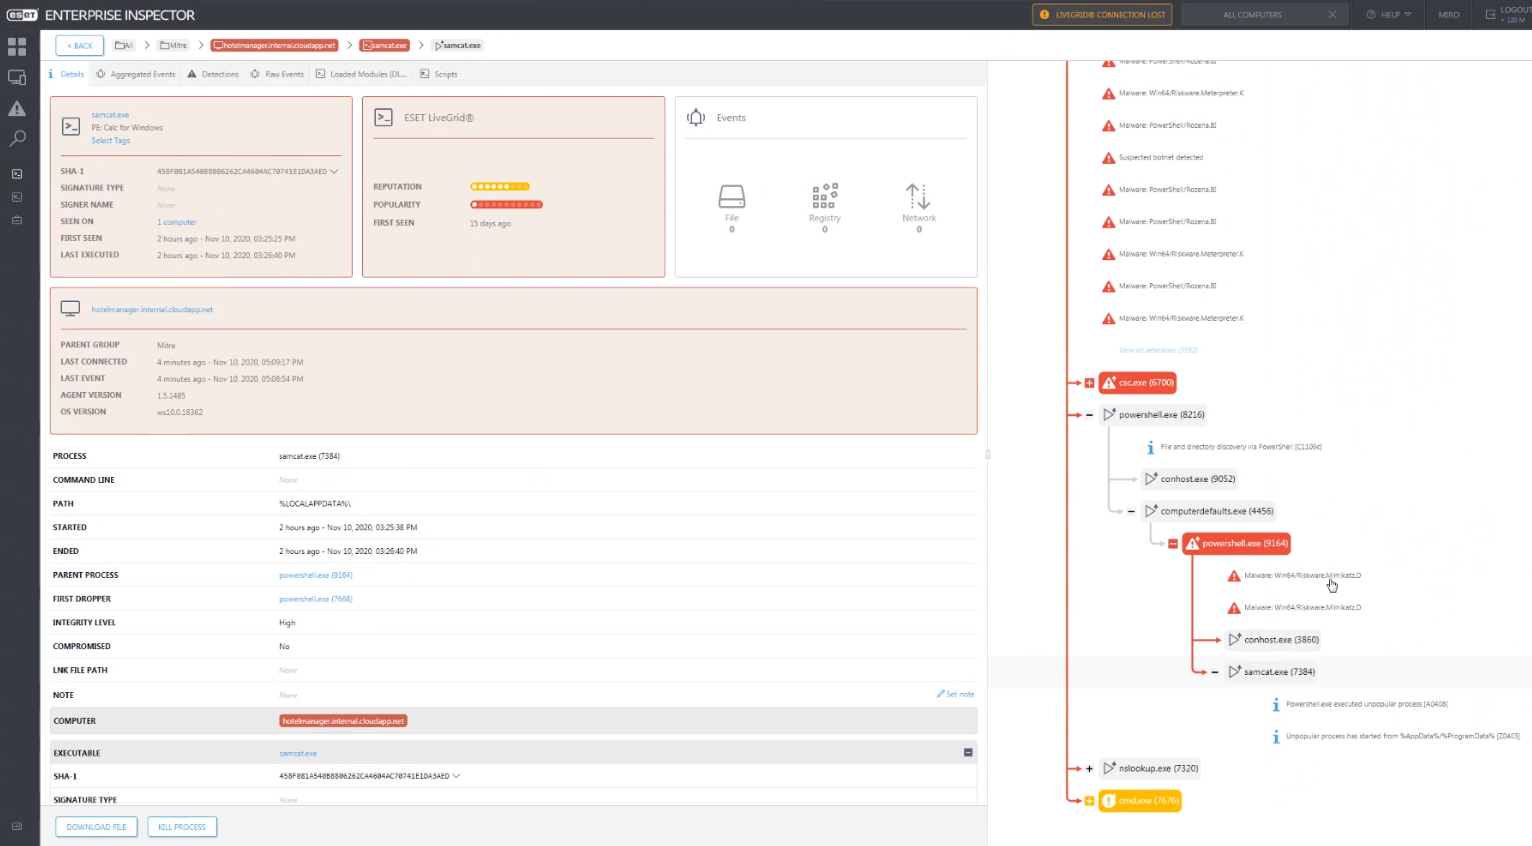Open first dropper powershell.exe (7668) link
The image size is (1532, 846).
(316, 599)
